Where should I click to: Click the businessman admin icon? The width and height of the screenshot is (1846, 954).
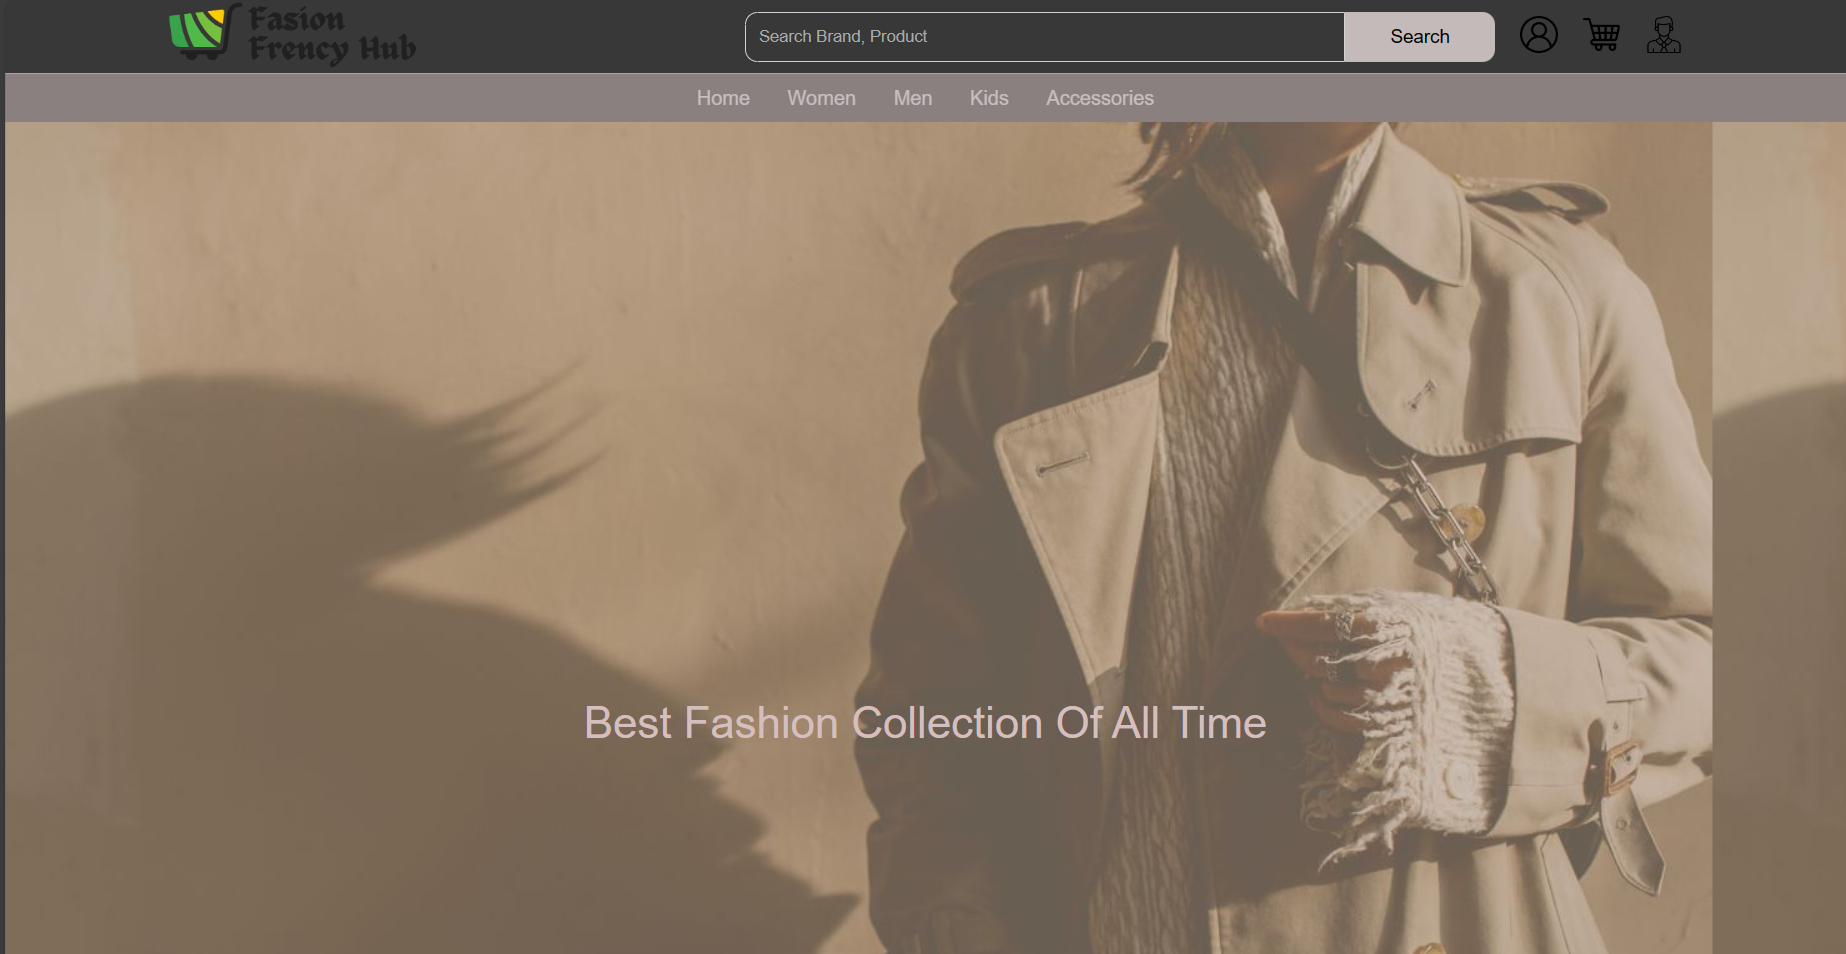click(1663, 35)
